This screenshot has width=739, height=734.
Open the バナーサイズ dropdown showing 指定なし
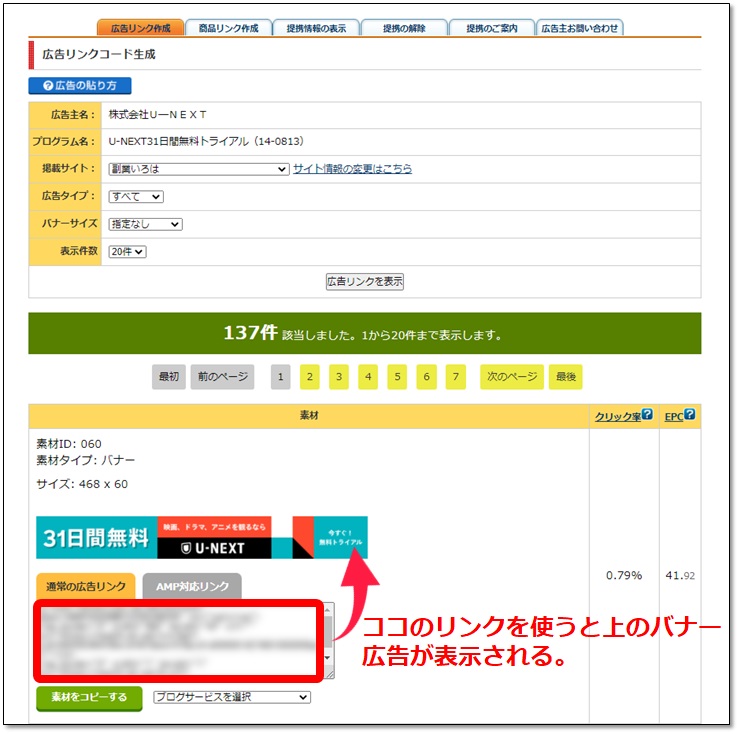tap(146, 224)
